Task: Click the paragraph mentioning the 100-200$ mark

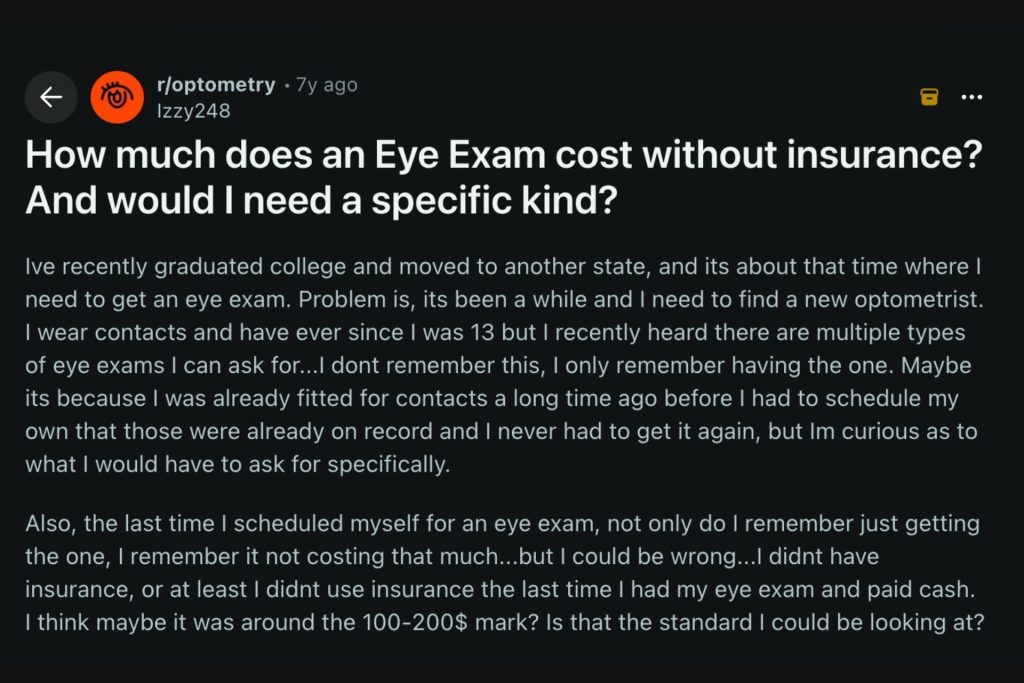Action: [500, 622]
